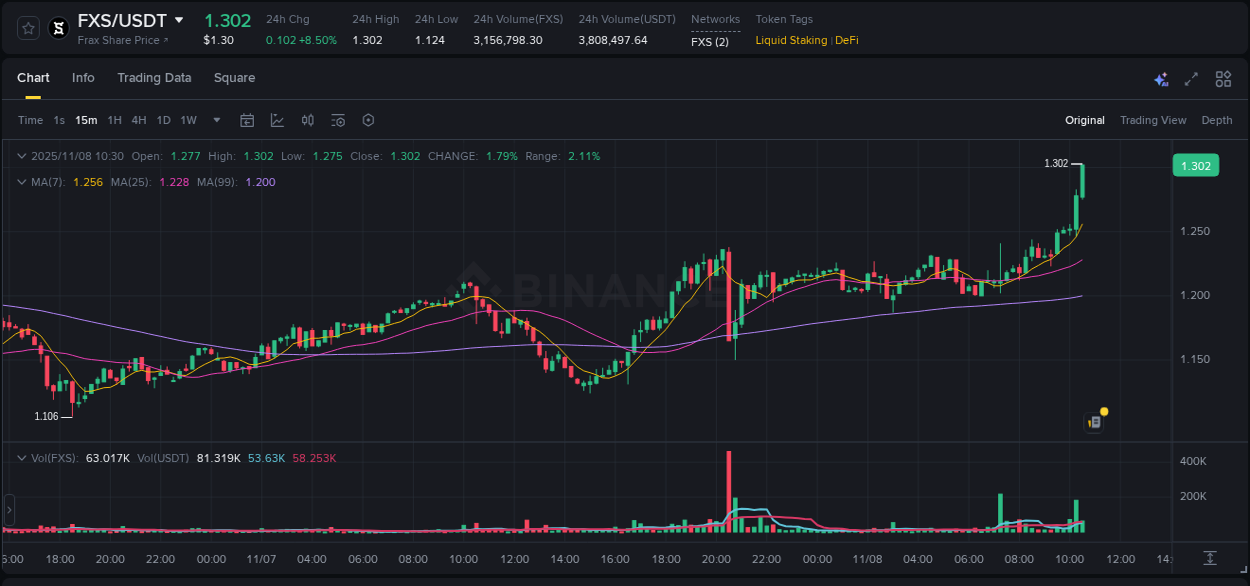This screenshot has height=586, width=1250.
Task: Expand the chart to fullscreen
Action: click(1191, 78)
